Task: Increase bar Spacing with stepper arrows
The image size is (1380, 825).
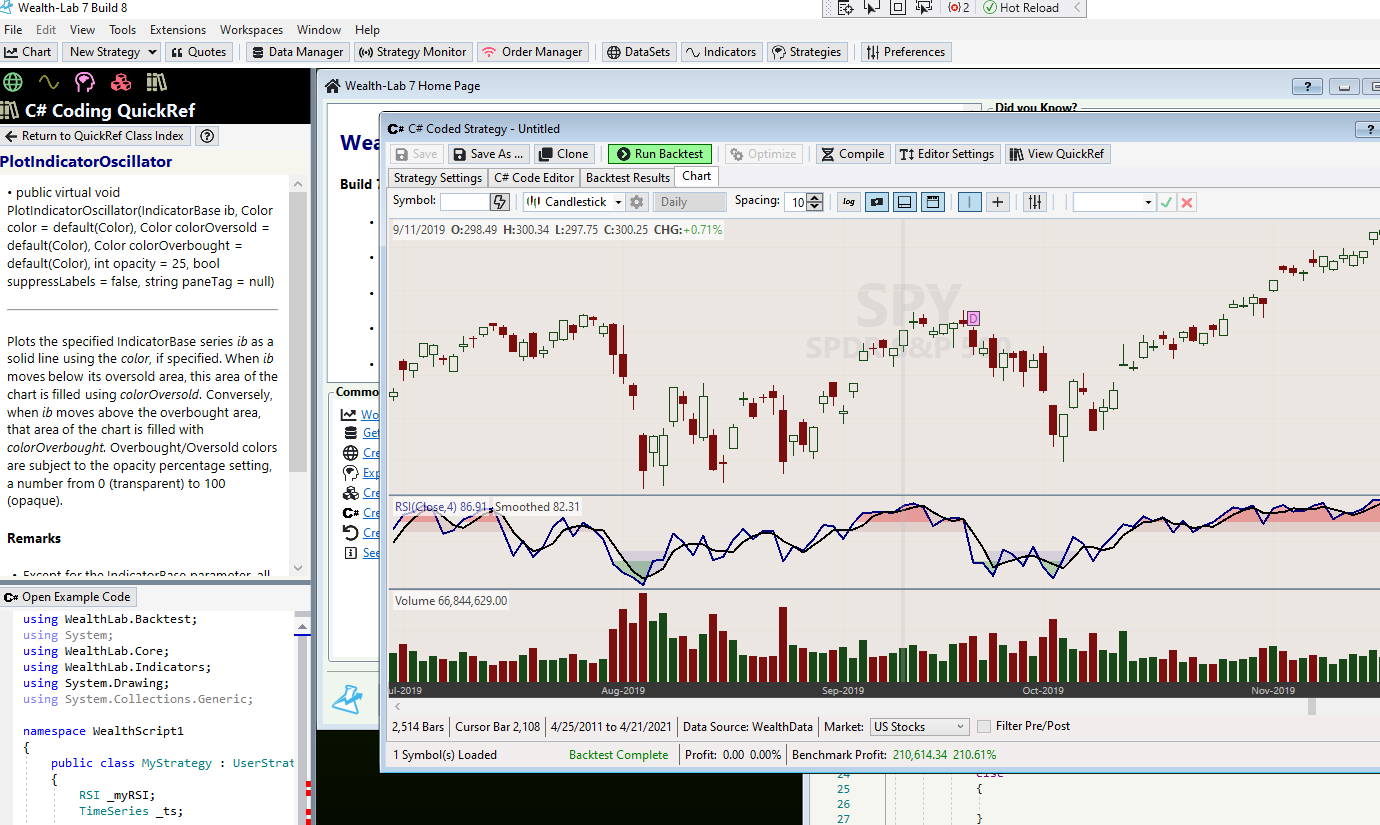Action: (815, 198)
